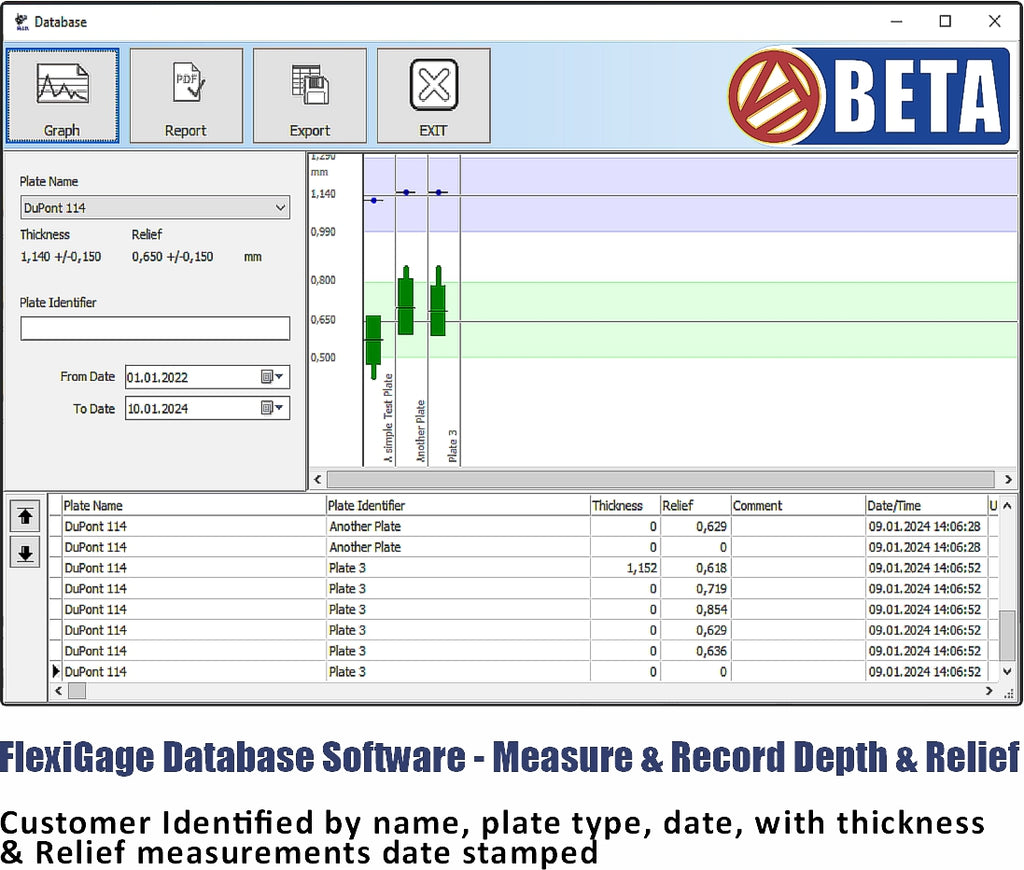Open the From Date calendar picker

[273, 377]
